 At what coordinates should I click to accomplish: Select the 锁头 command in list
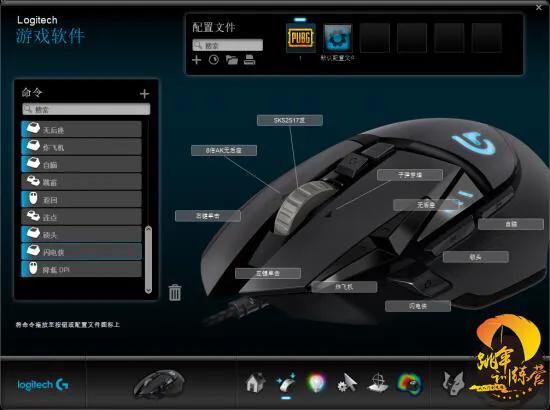click(81, 234)
